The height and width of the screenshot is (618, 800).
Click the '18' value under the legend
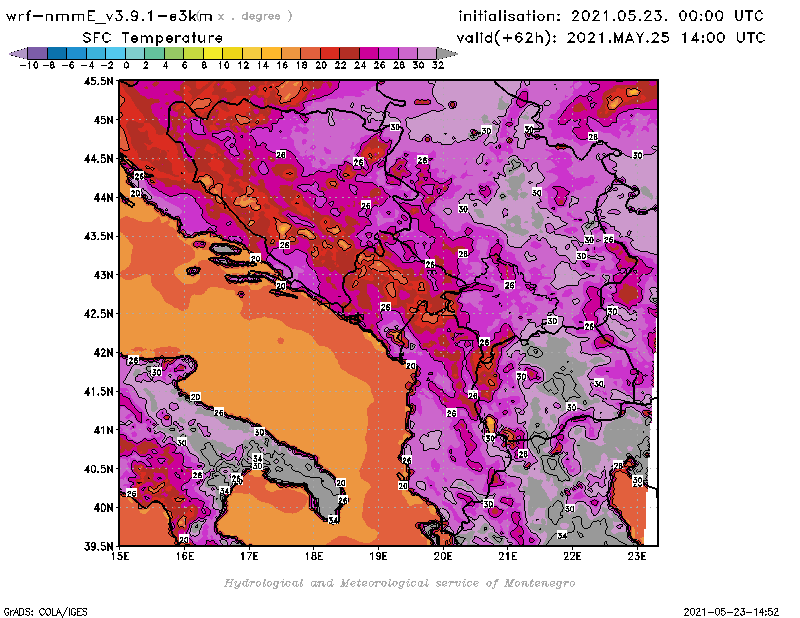pos(302,65)
